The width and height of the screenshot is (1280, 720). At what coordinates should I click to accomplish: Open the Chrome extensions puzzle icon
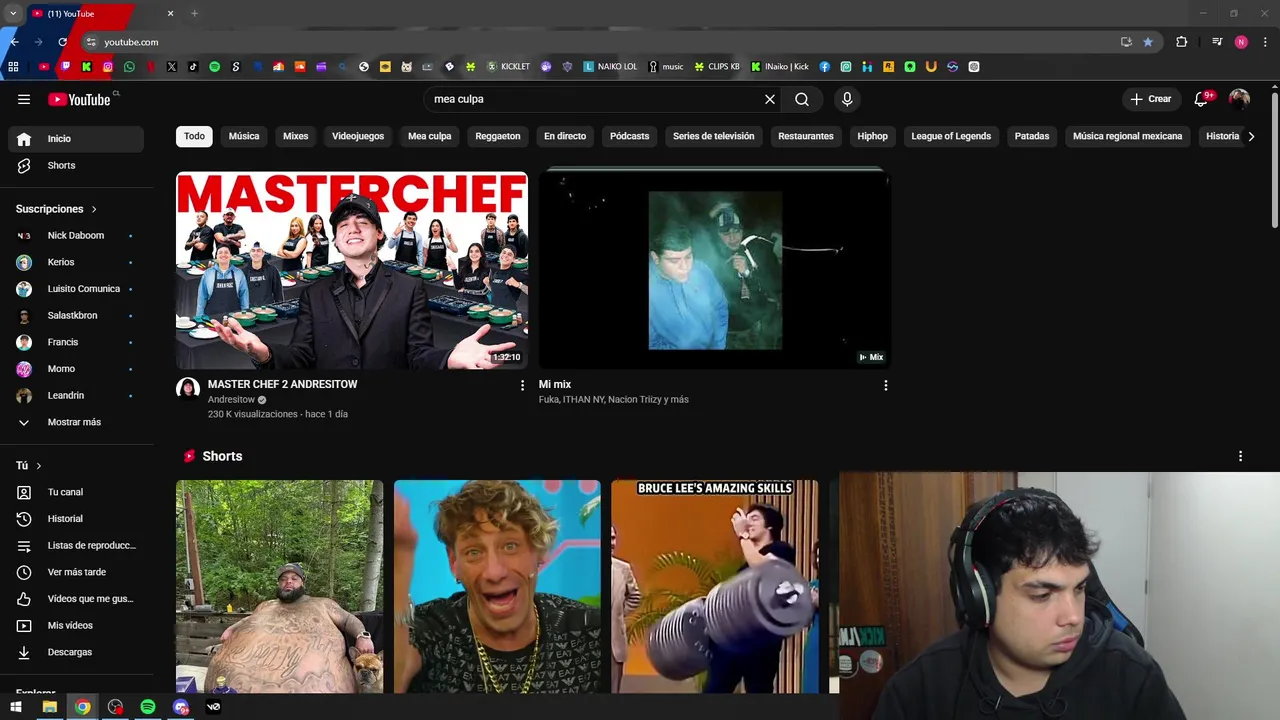pyautogui.click(x=1182, y=42)
